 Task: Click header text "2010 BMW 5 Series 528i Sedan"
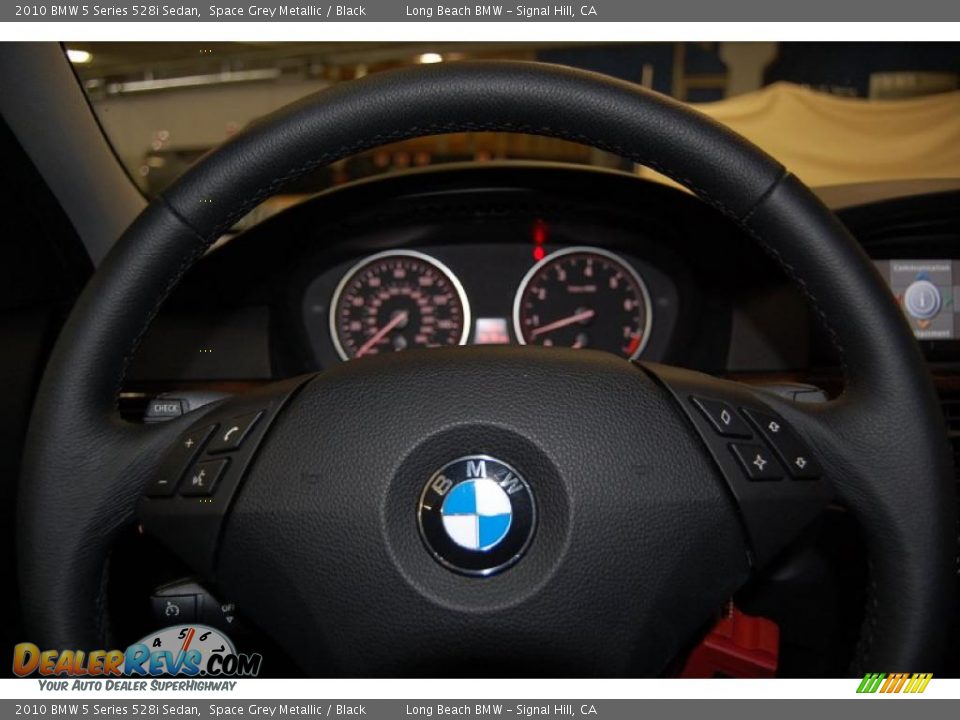tap(107, 10)
